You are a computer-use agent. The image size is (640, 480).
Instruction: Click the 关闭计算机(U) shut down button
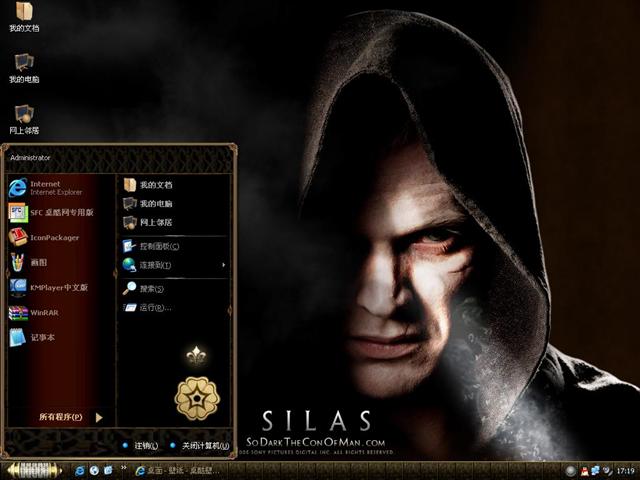(200, 446)
